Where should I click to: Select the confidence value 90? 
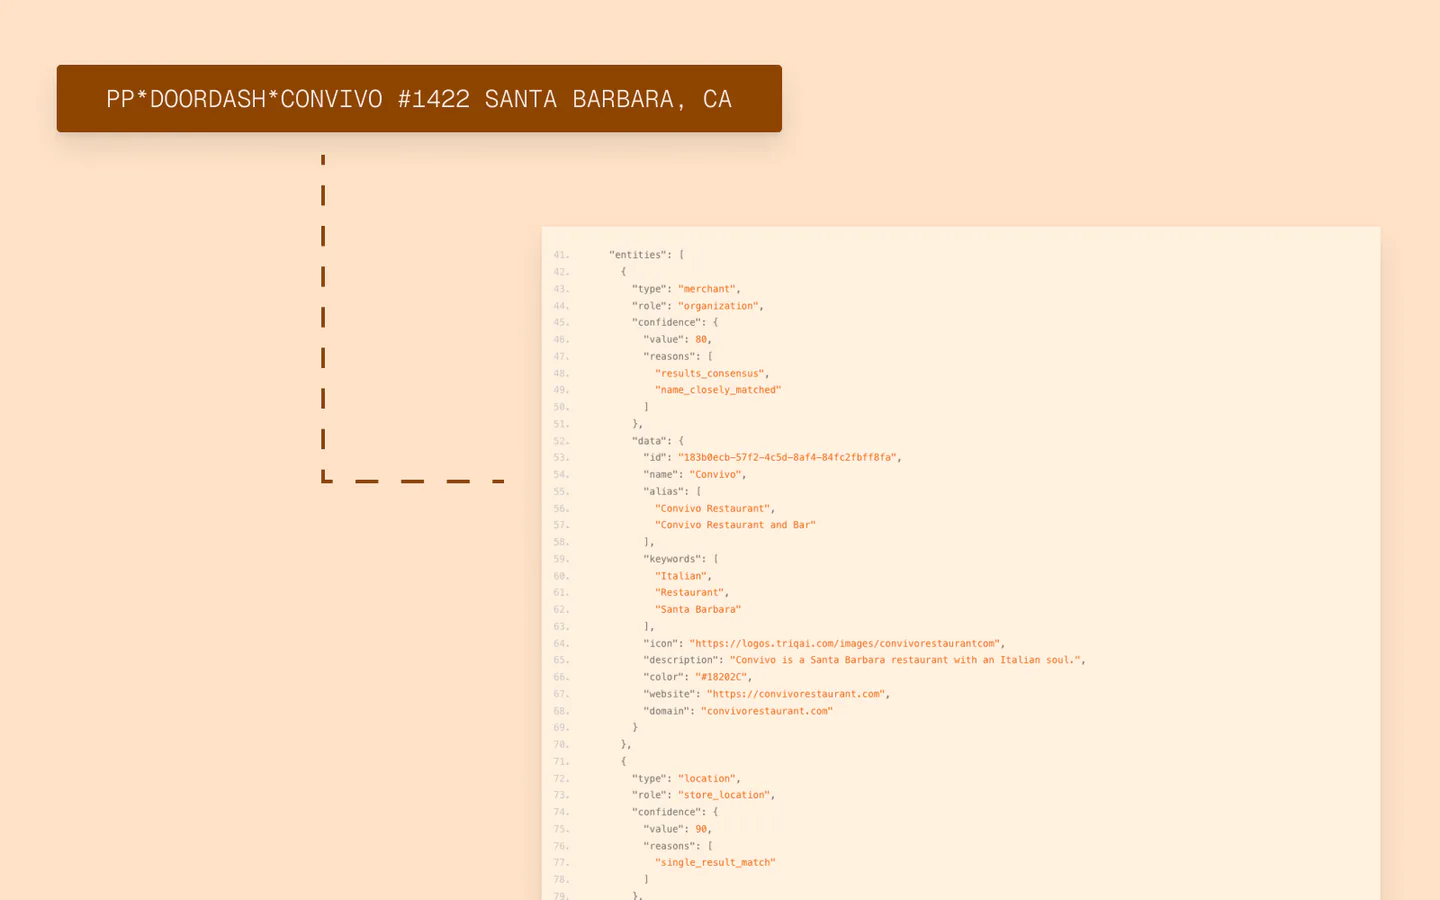point(701,829)
